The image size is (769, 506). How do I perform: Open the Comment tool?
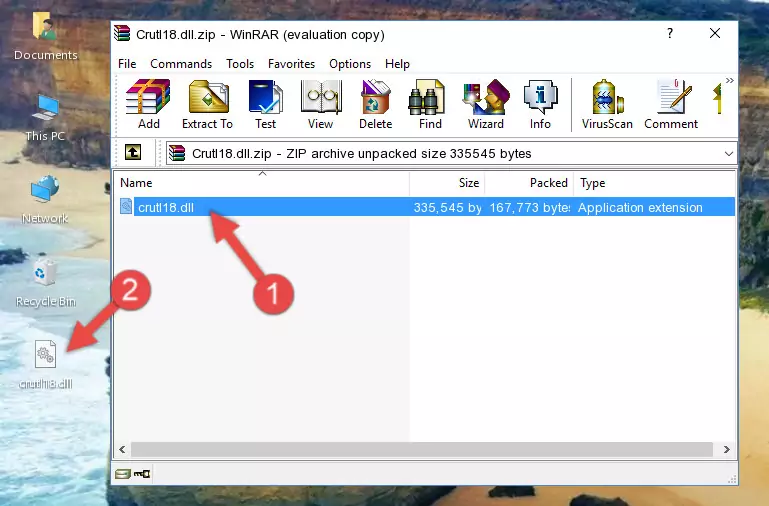pyautogui.click(x=671, y=104)
